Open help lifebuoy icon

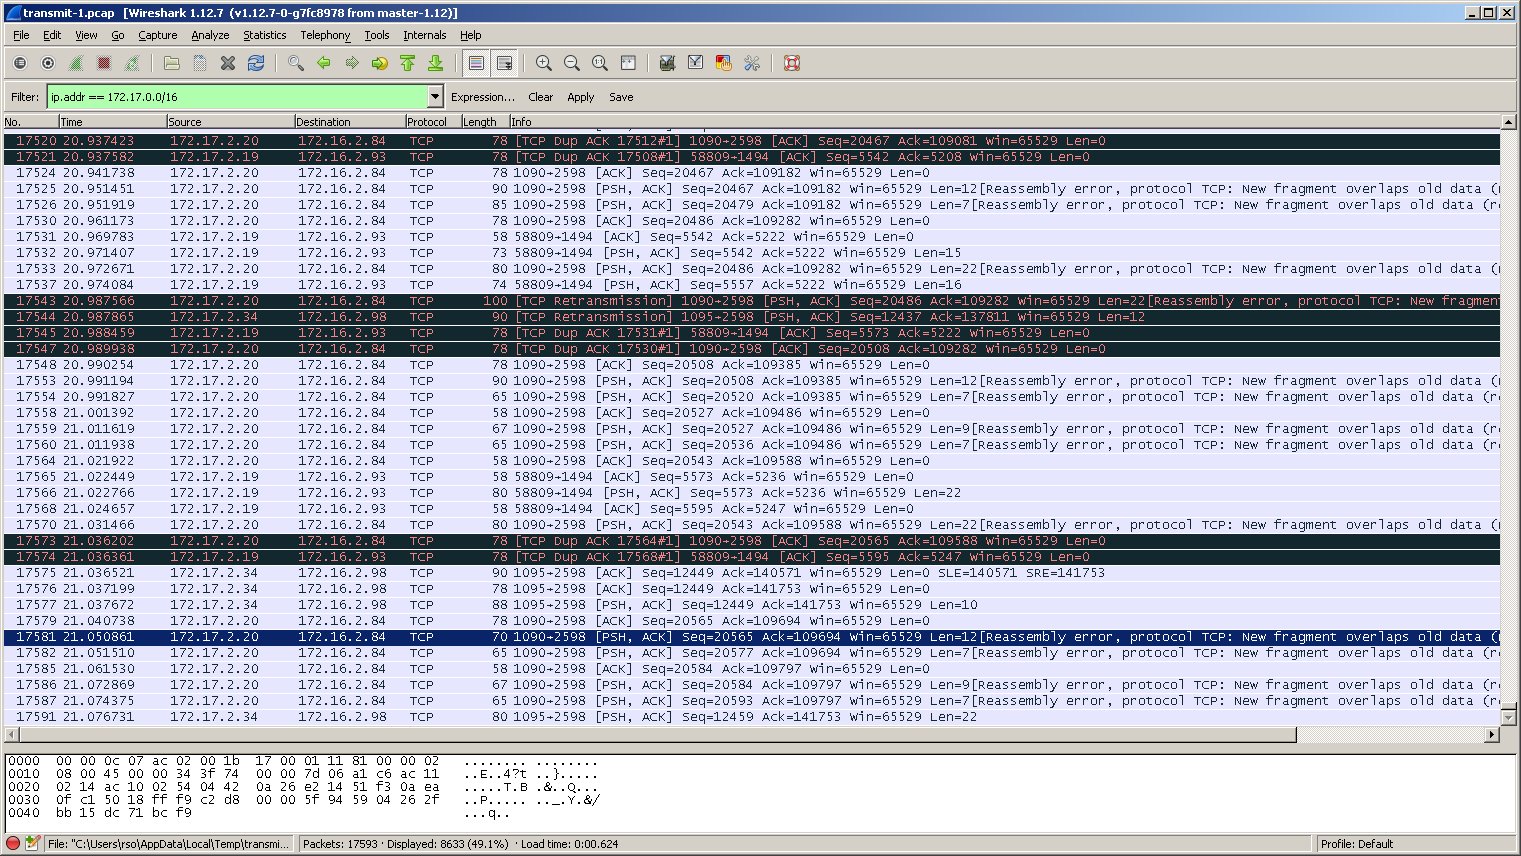click(792, 63)
